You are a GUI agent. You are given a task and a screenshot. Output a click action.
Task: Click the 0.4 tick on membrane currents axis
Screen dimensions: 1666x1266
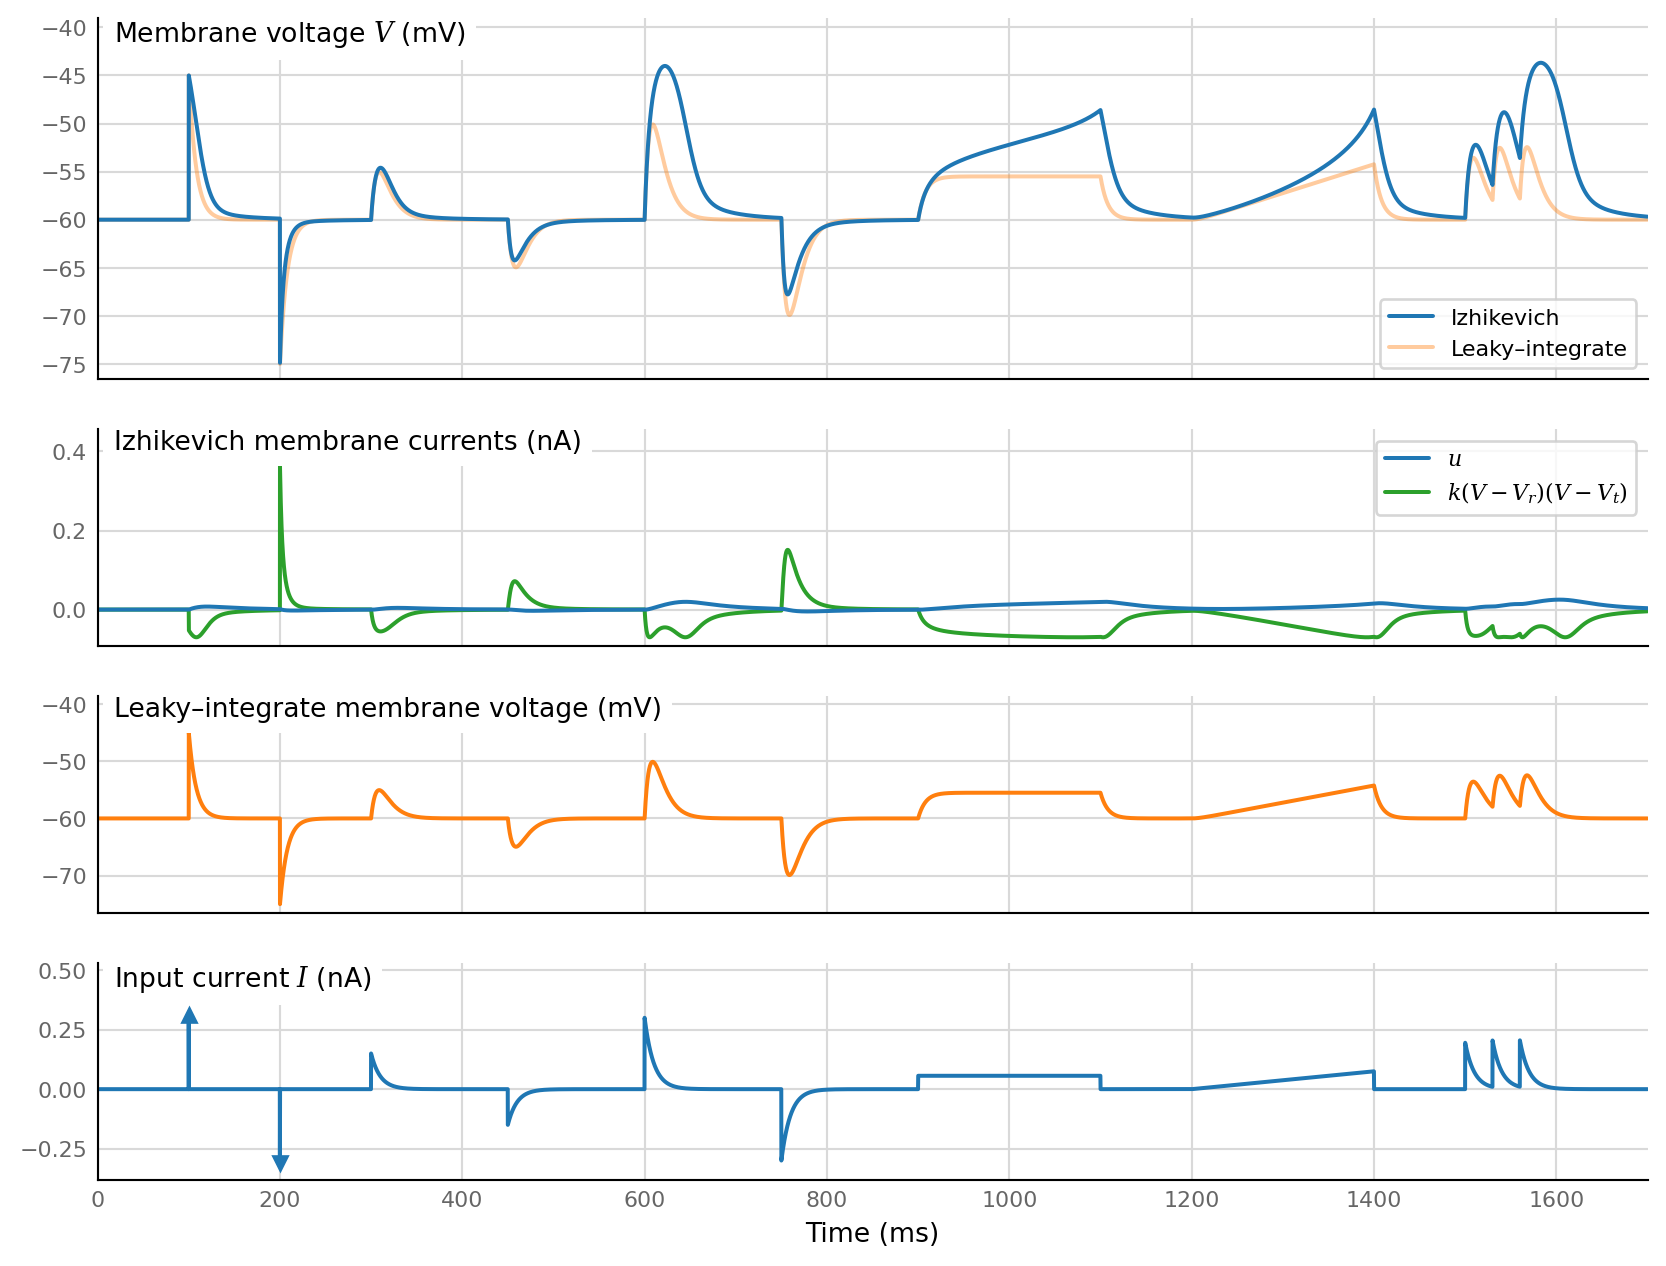point(69,453)
